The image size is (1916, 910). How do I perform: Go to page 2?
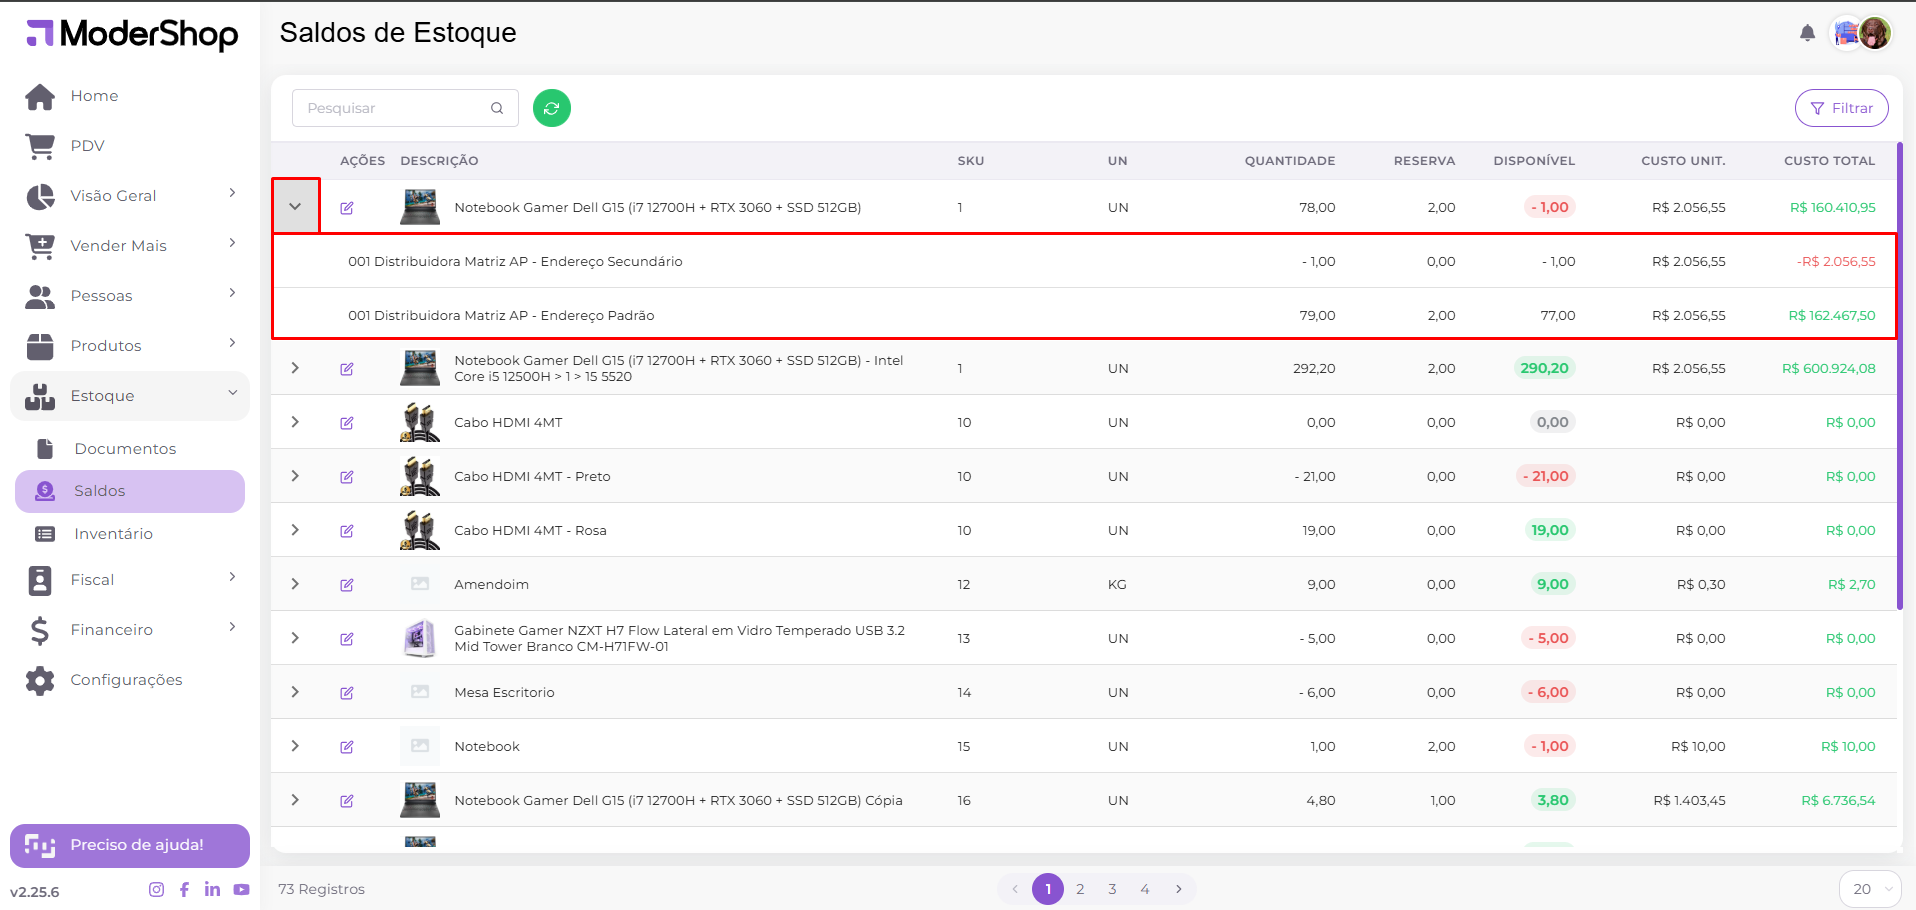click(1080, 889)
